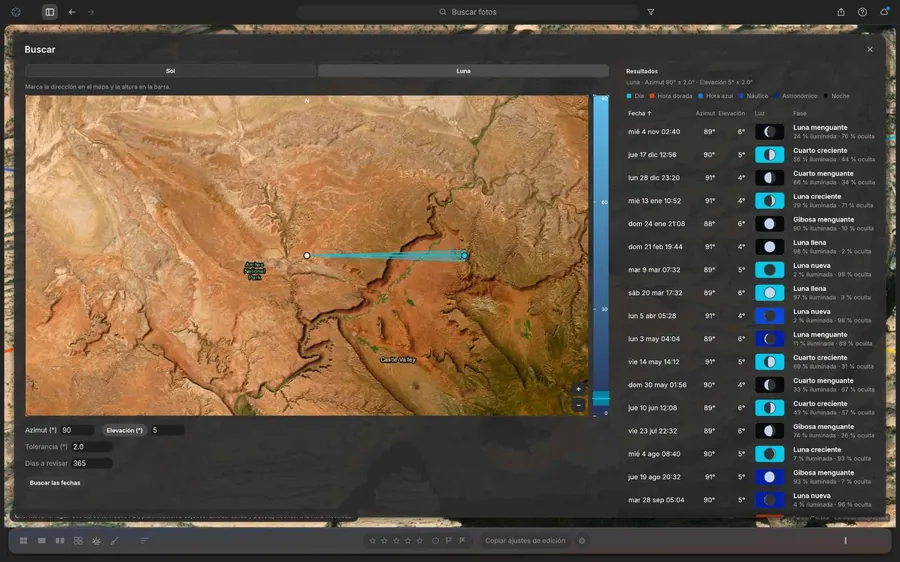Set rating with the fifth star
This screenshot has height=562, width=900.
tap(420, 541)
